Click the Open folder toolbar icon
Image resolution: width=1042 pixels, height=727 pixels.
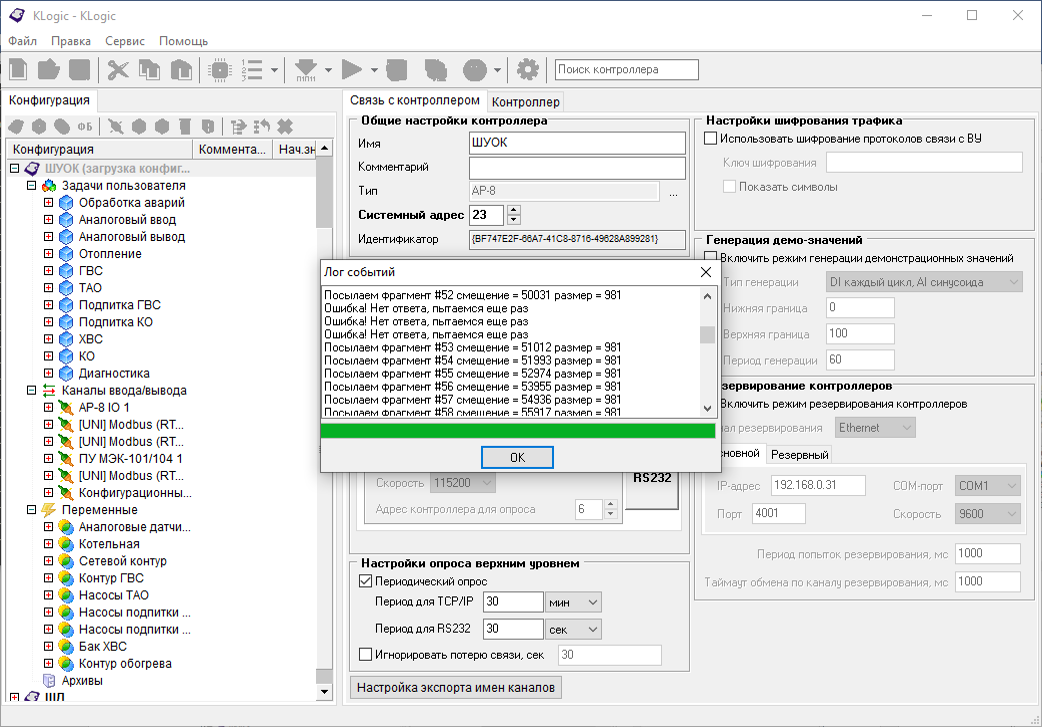click(x=49, y=69)
